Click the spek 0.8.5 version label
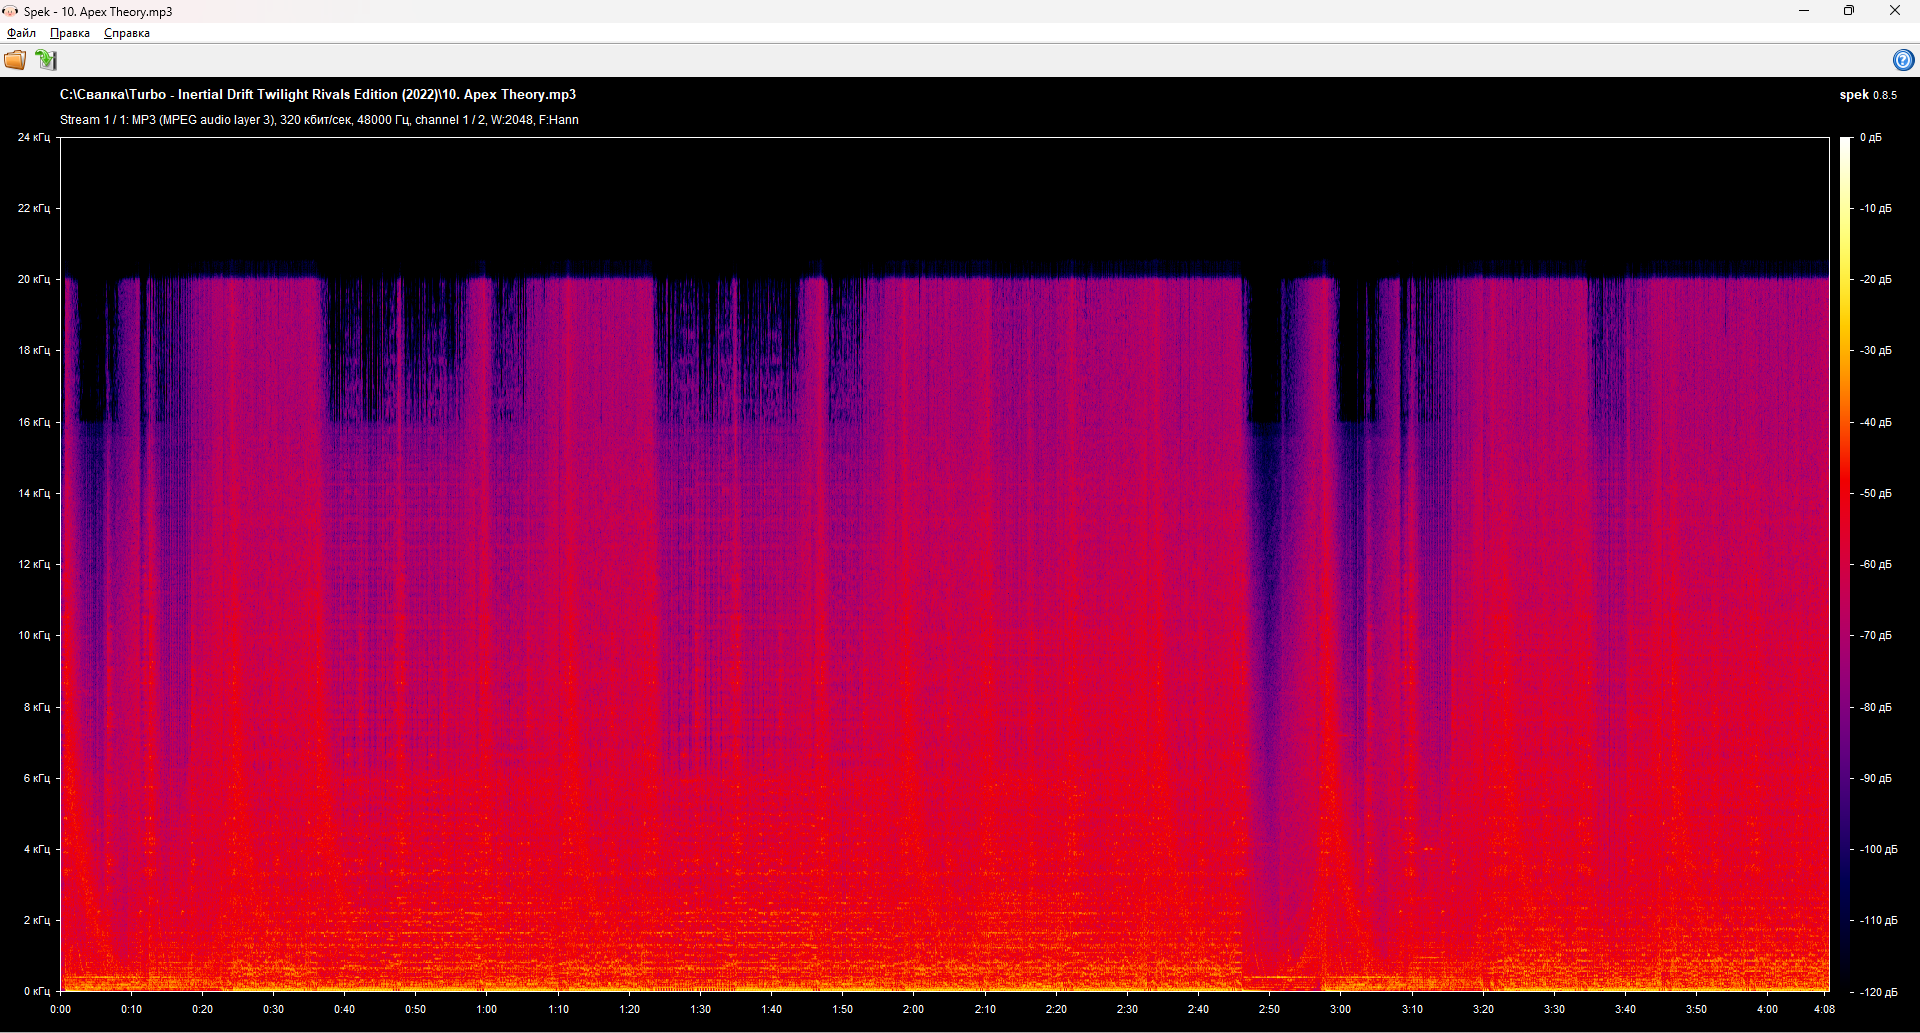Screen dimensions: 1920x1033 coord(1867,95)
